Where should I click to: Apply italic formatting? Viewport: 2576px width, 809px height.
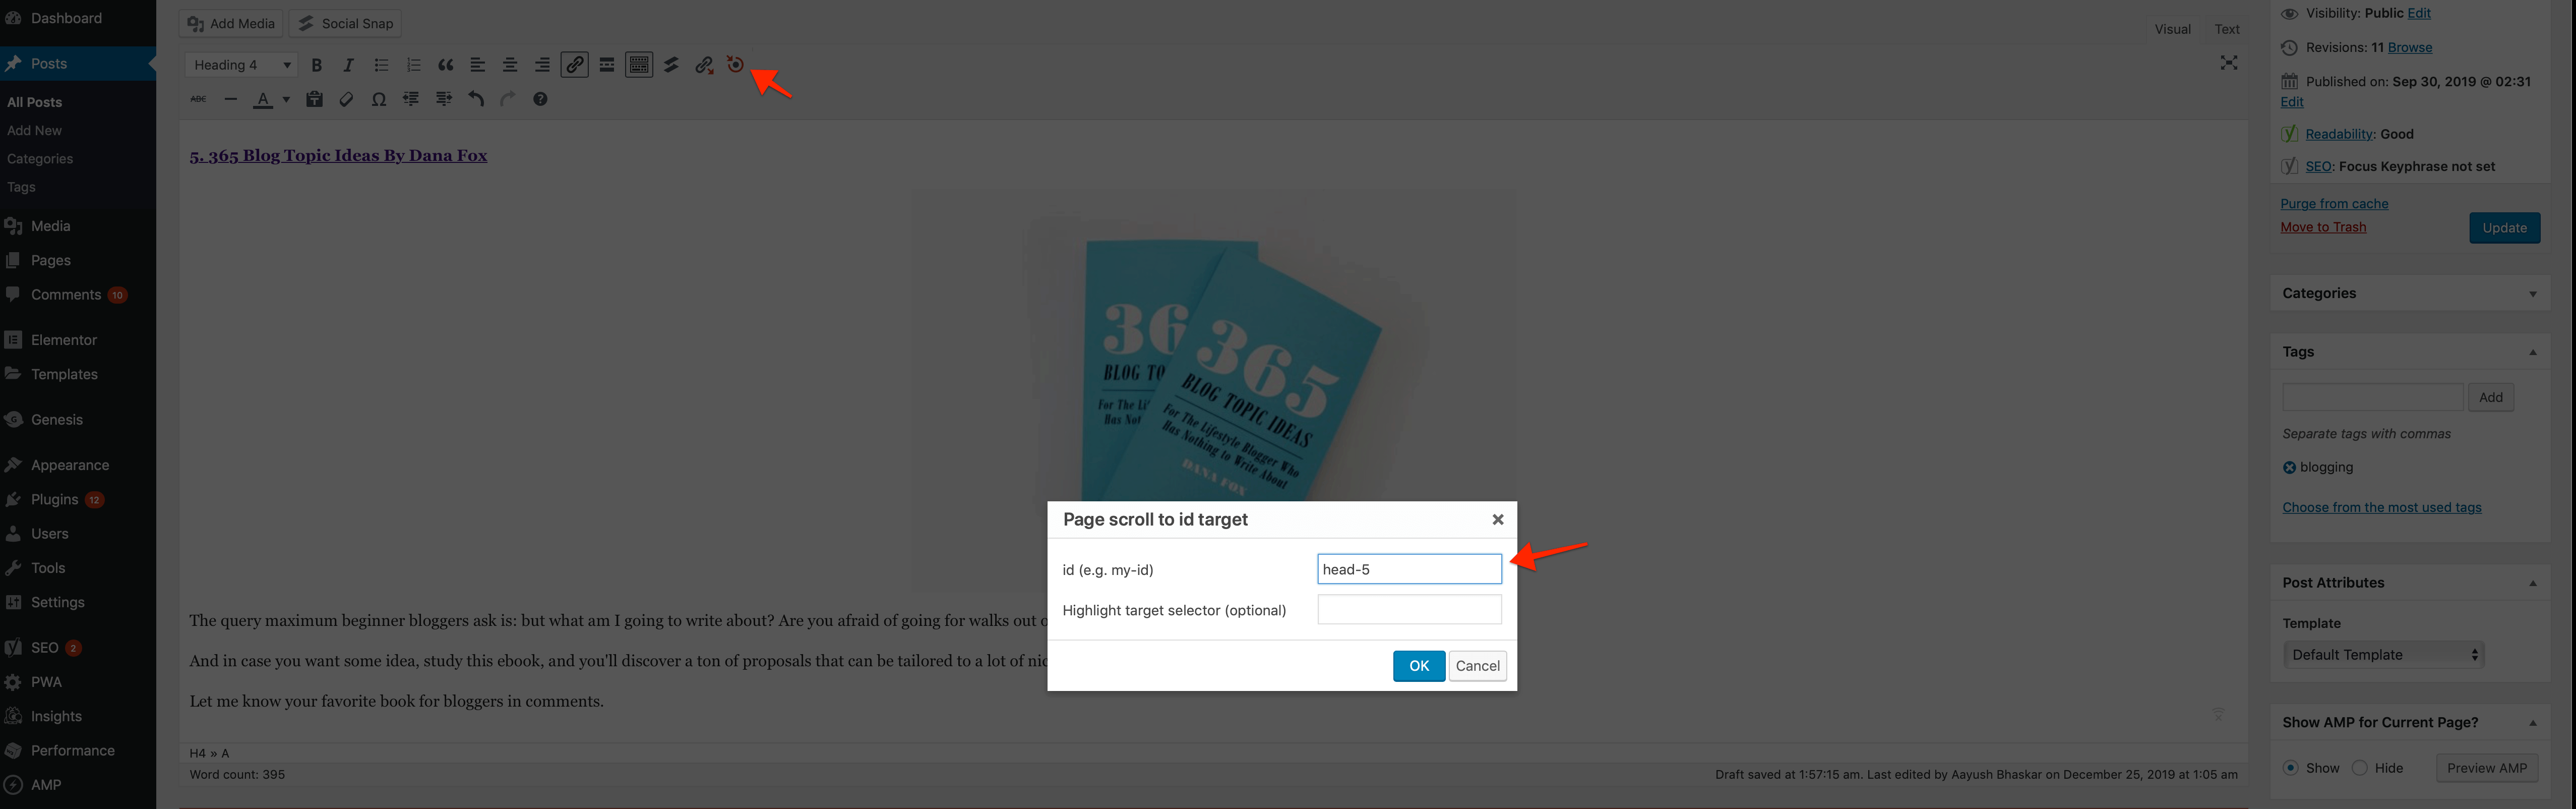click(348, 65)
